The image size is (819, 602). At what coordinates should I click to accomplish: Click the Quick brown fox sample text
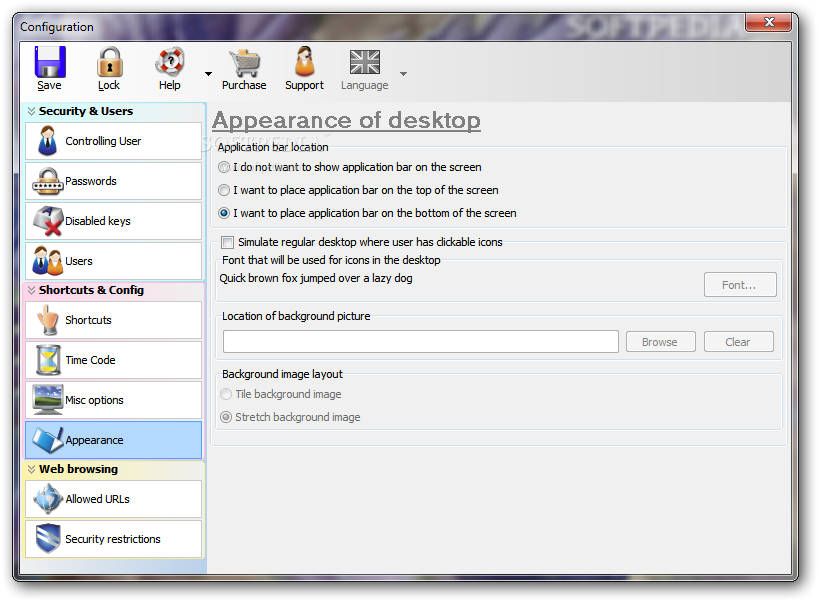coord(315,278)
